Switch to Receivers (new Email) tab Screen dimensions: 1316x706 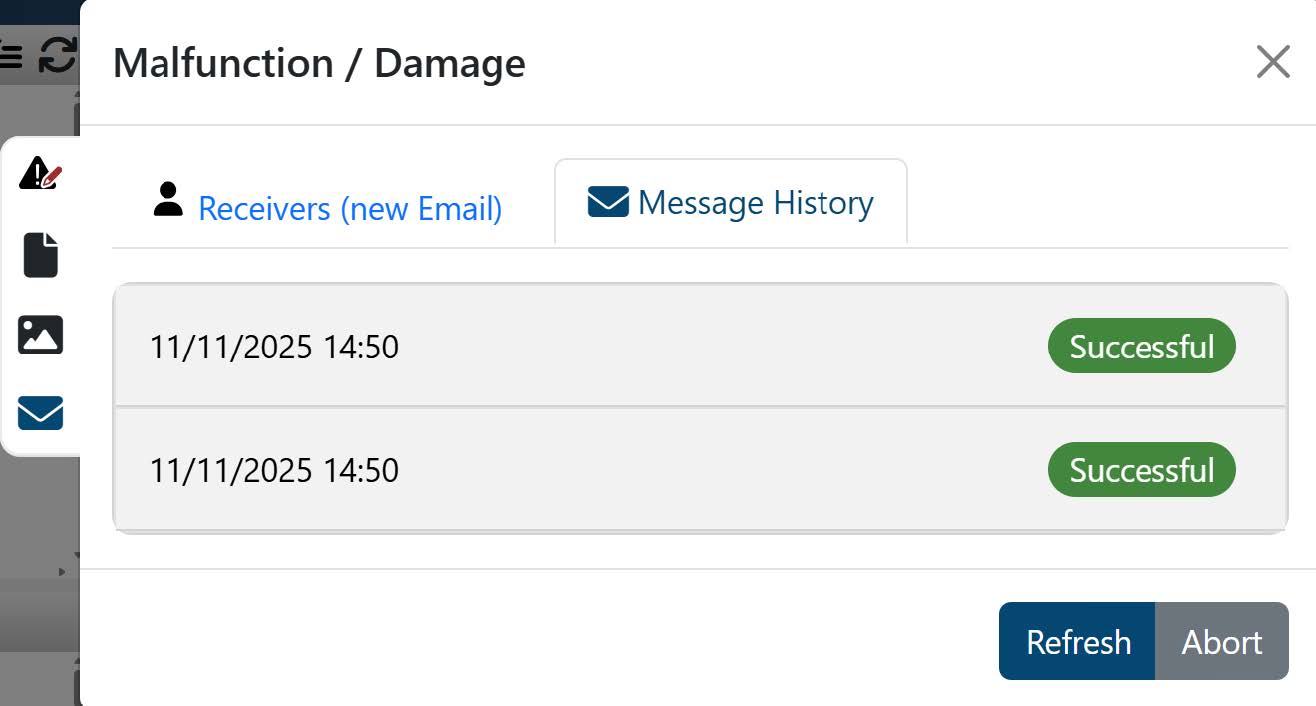point(350,208)
